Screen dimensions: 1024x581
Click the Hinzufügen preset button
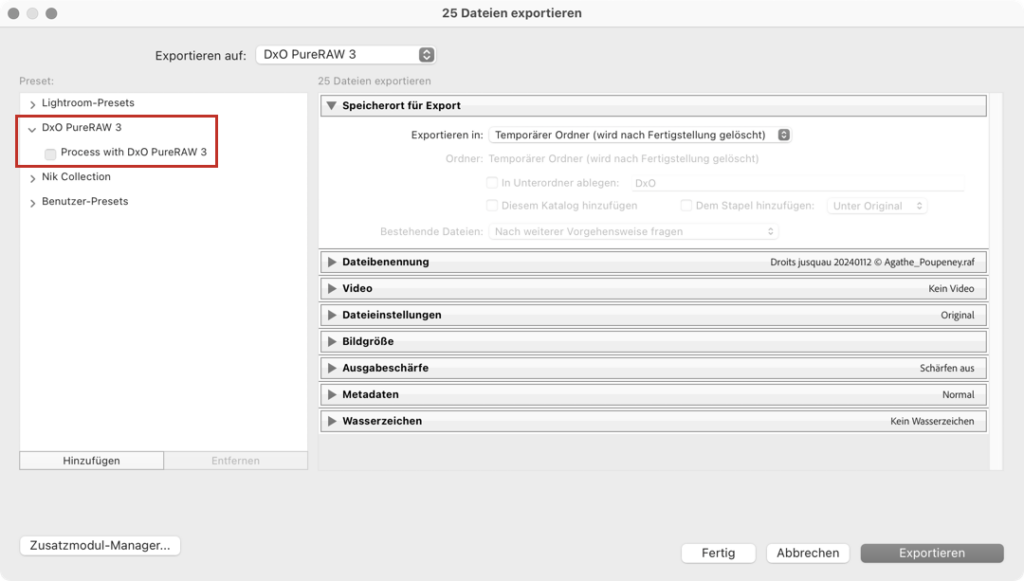[x=91, y=460]
